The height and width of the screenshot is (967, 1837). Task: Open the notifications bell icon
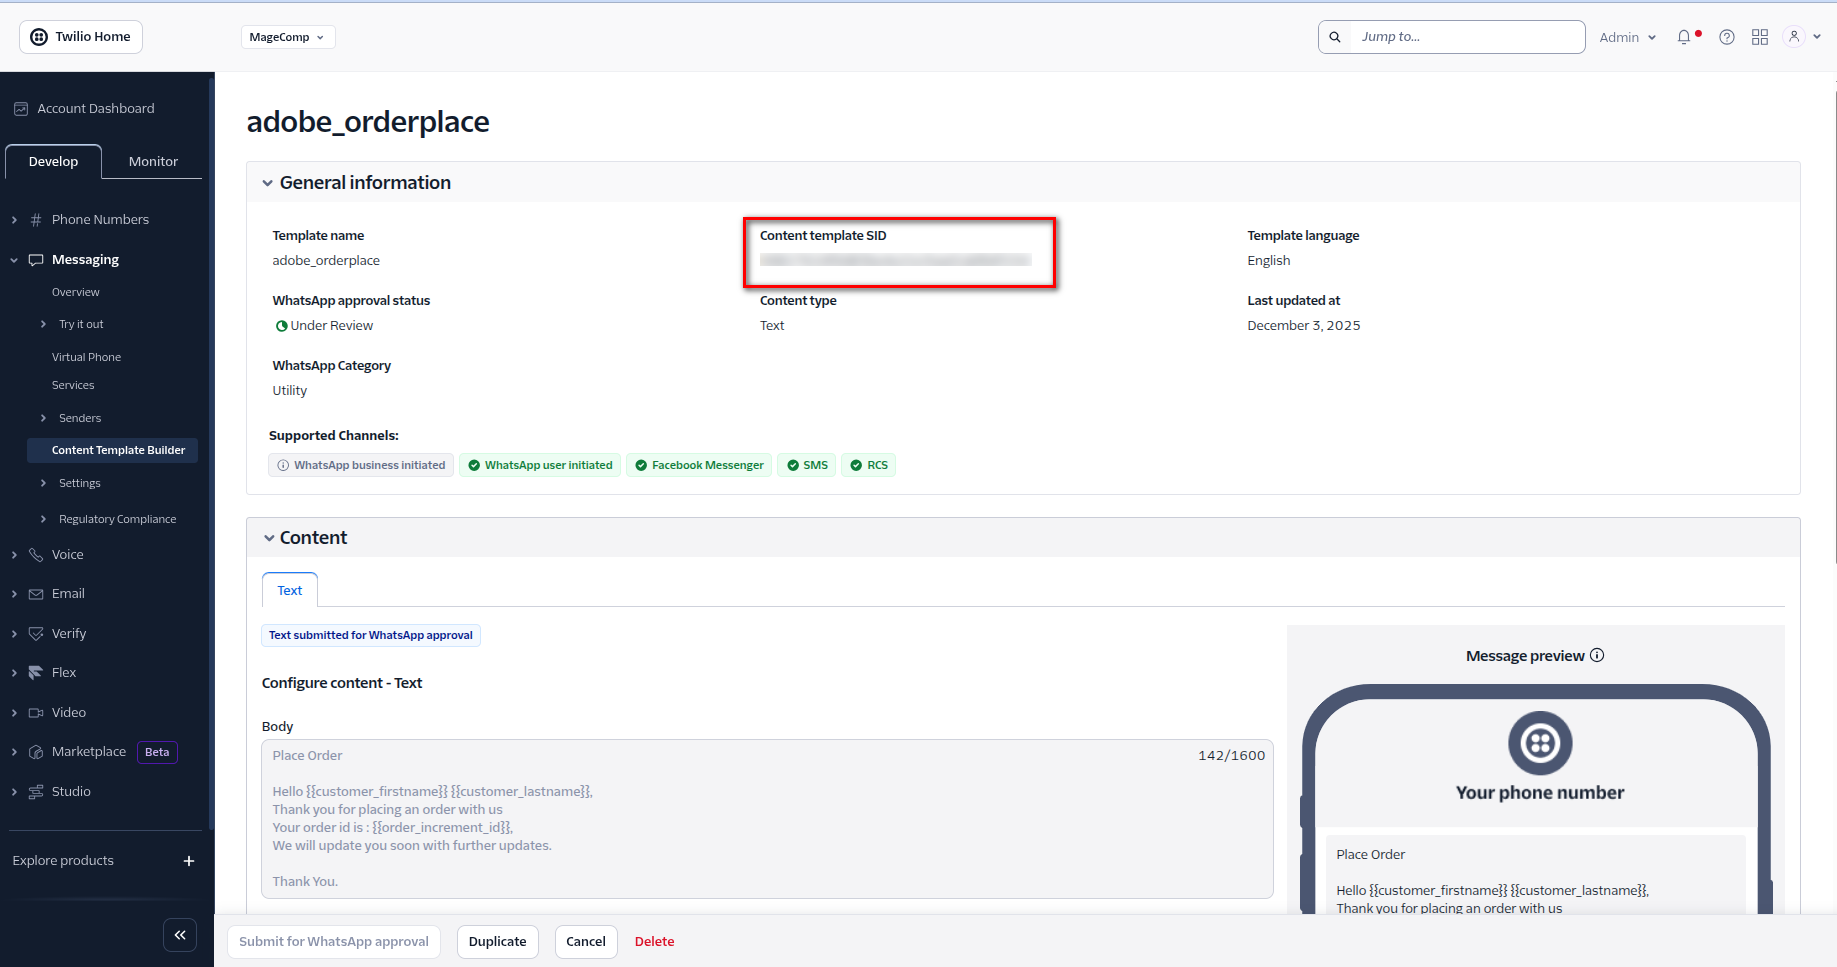(x=1685, y=37)
